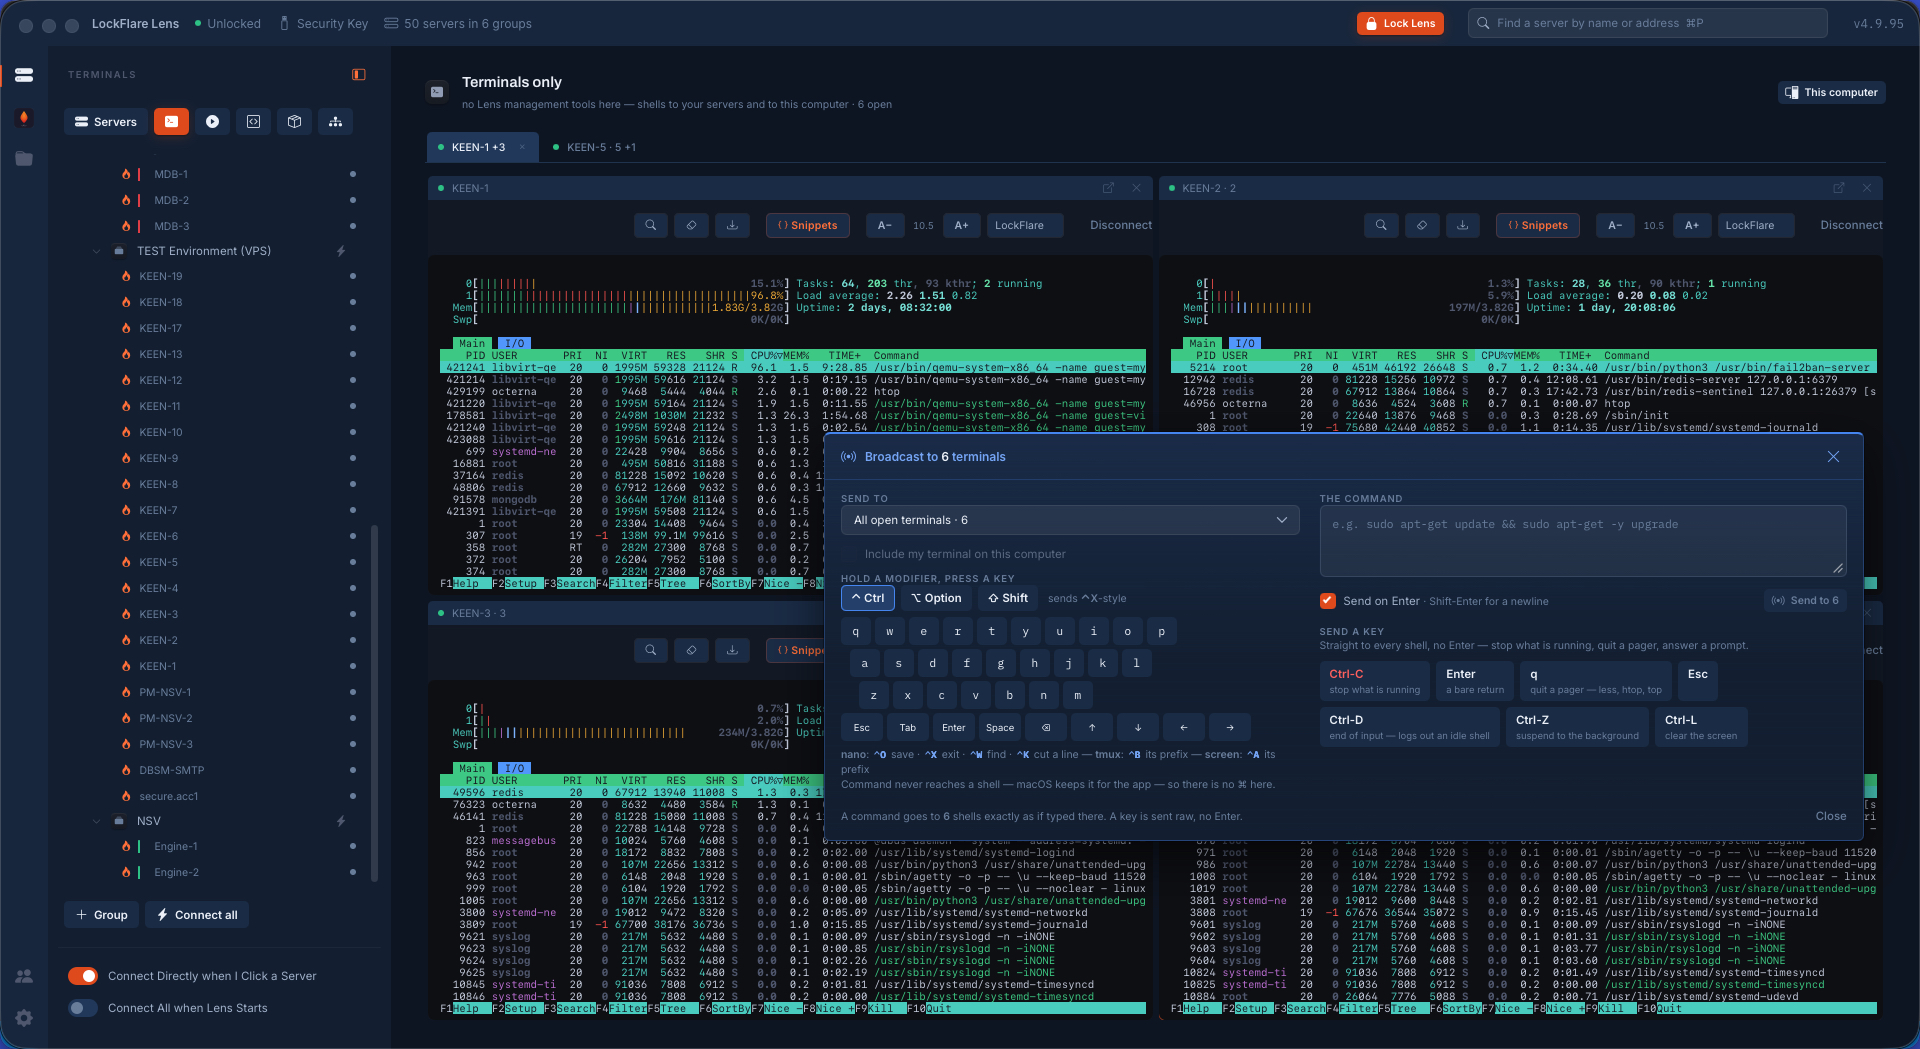This screenshot has width=1920, height=1049.
Task: Enable Connect All when Lens Starts
Action: coord(83,1008)
